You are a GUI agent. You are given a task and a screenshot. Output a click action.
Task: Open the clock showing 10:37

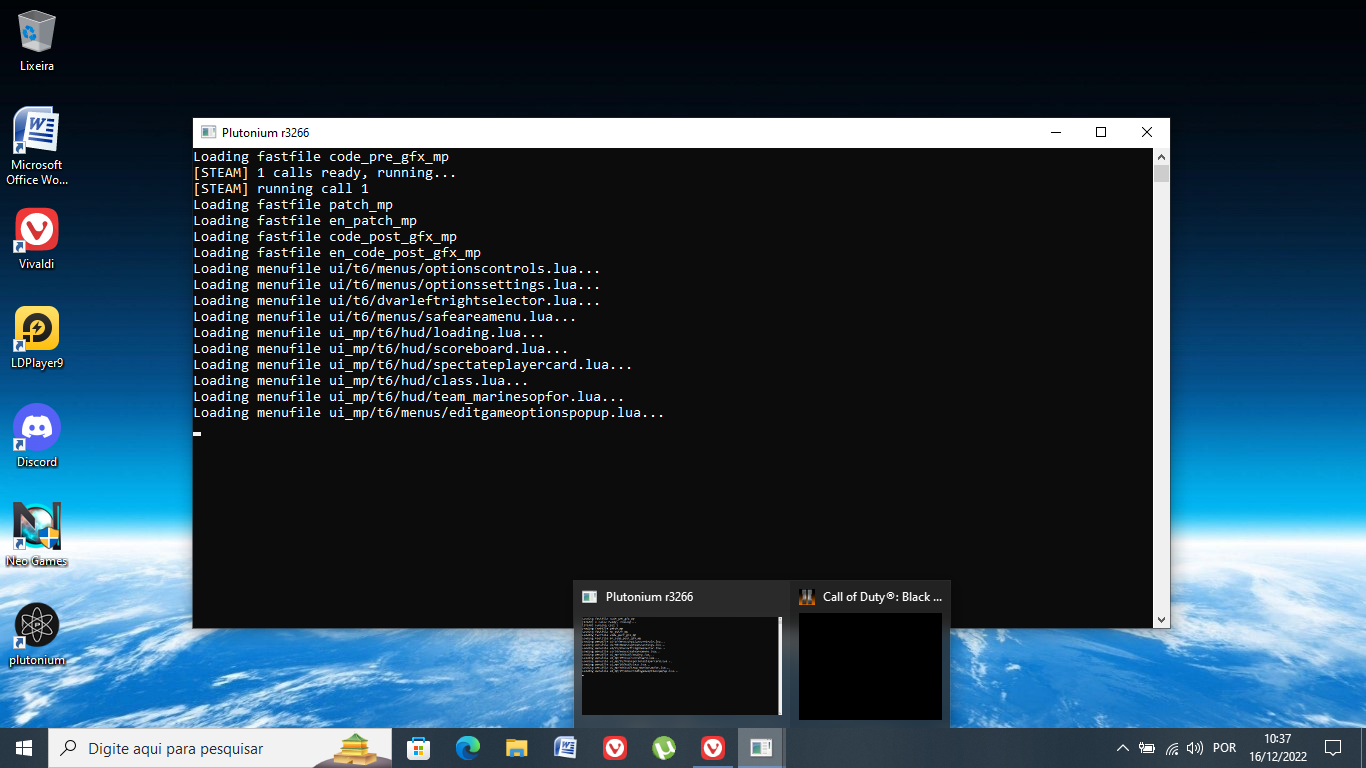pos(1277,748)
